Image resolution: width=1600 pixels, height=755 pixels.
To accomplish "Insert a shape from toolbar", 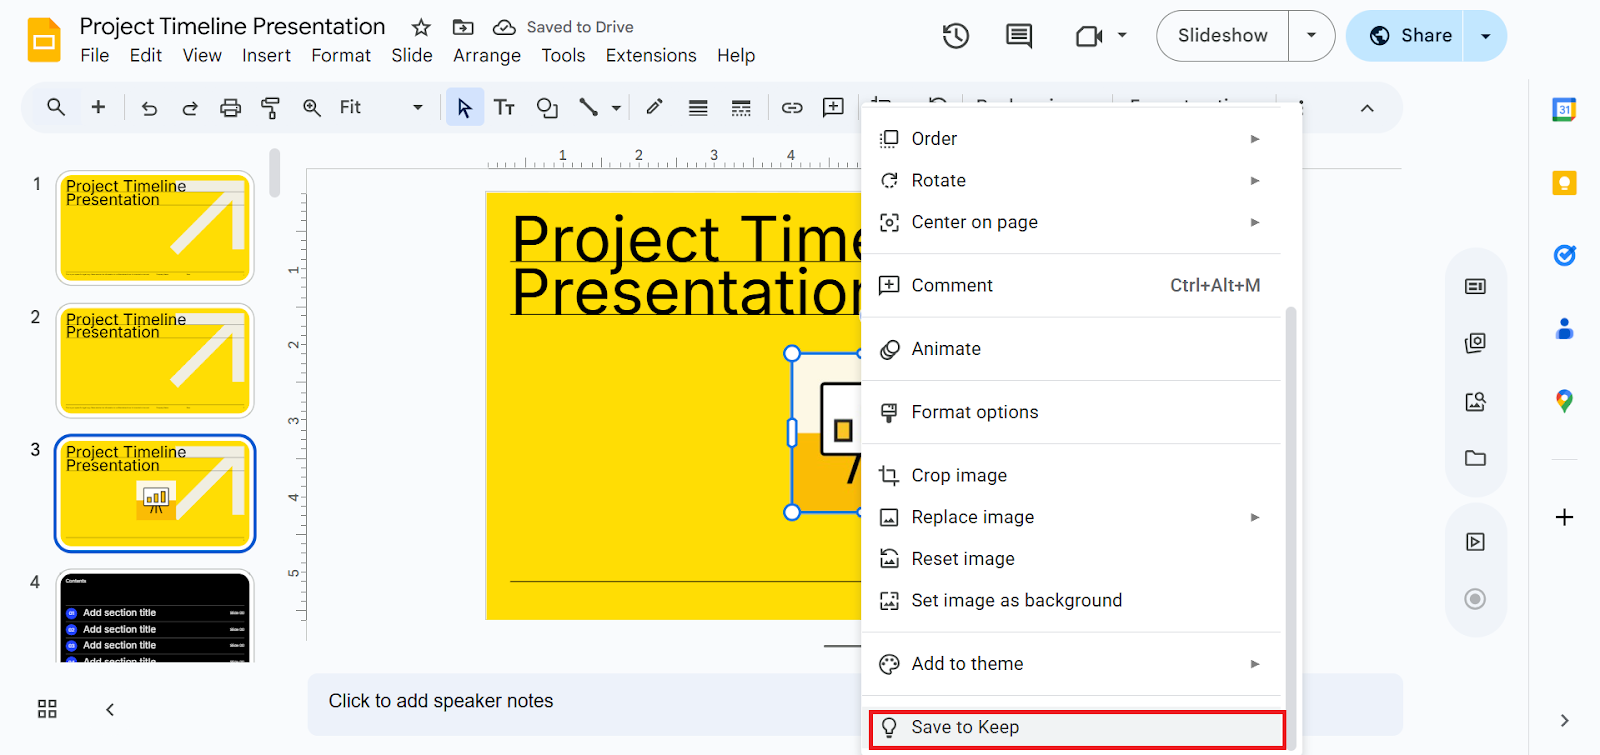I will click(x=547, y=108).
